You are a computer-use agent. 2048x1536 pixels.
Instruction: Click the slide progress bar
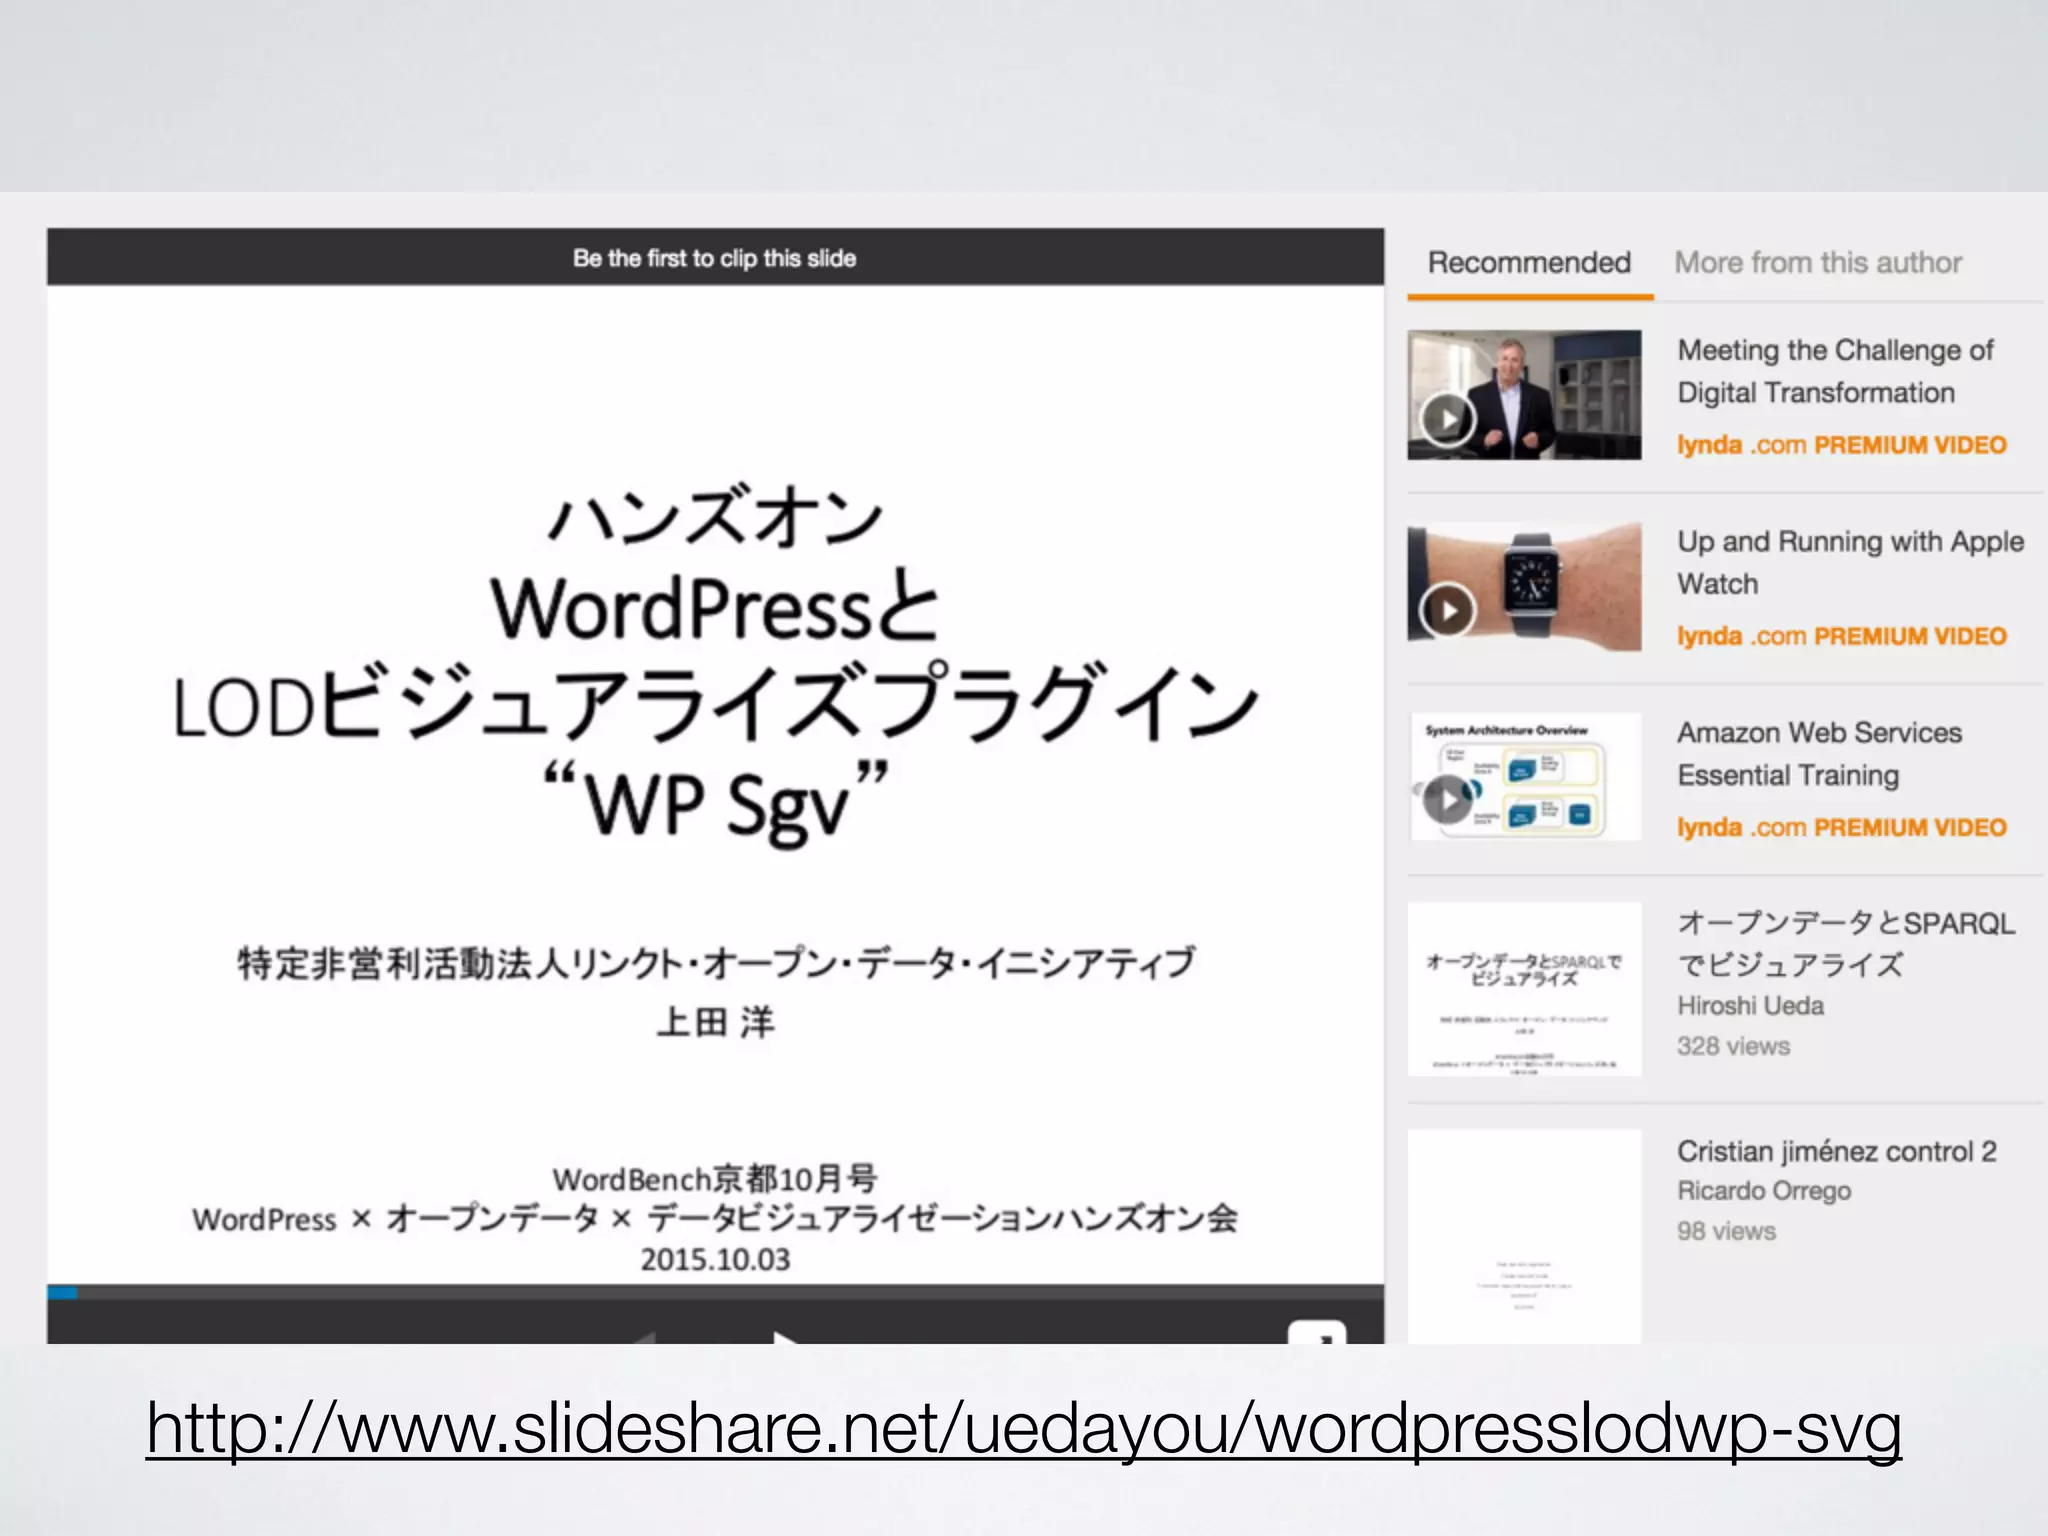pyautogui.click(x=715, y=1293)
